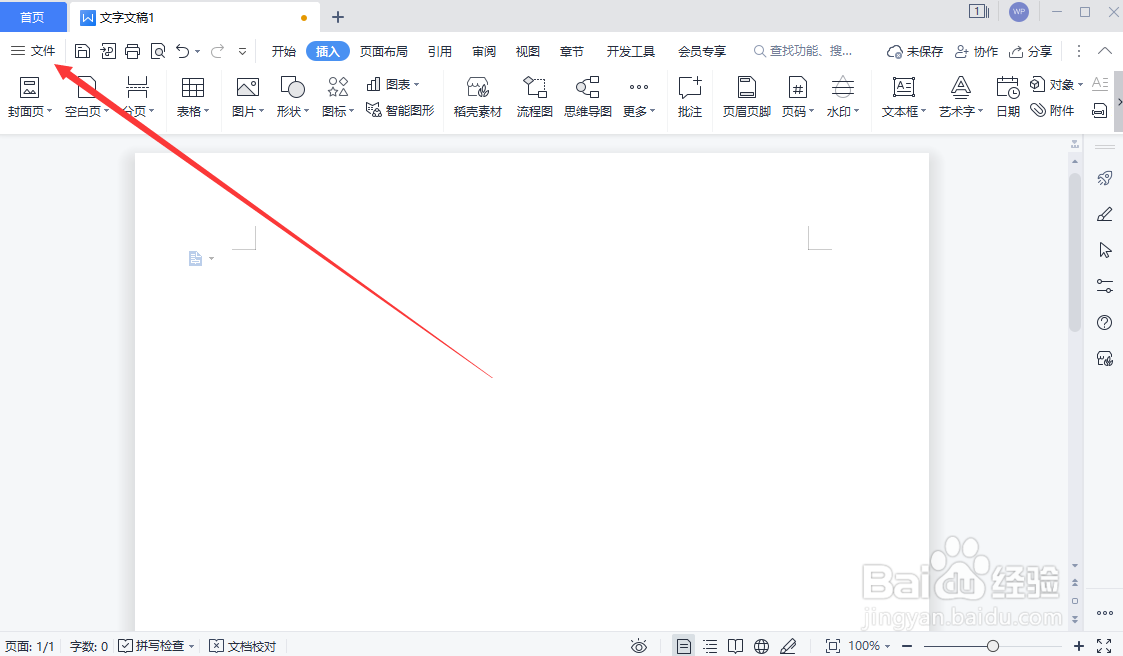Toggle web layout view in status bar
Viewport: 1123px width, 656px height.
tap(761, 646)
